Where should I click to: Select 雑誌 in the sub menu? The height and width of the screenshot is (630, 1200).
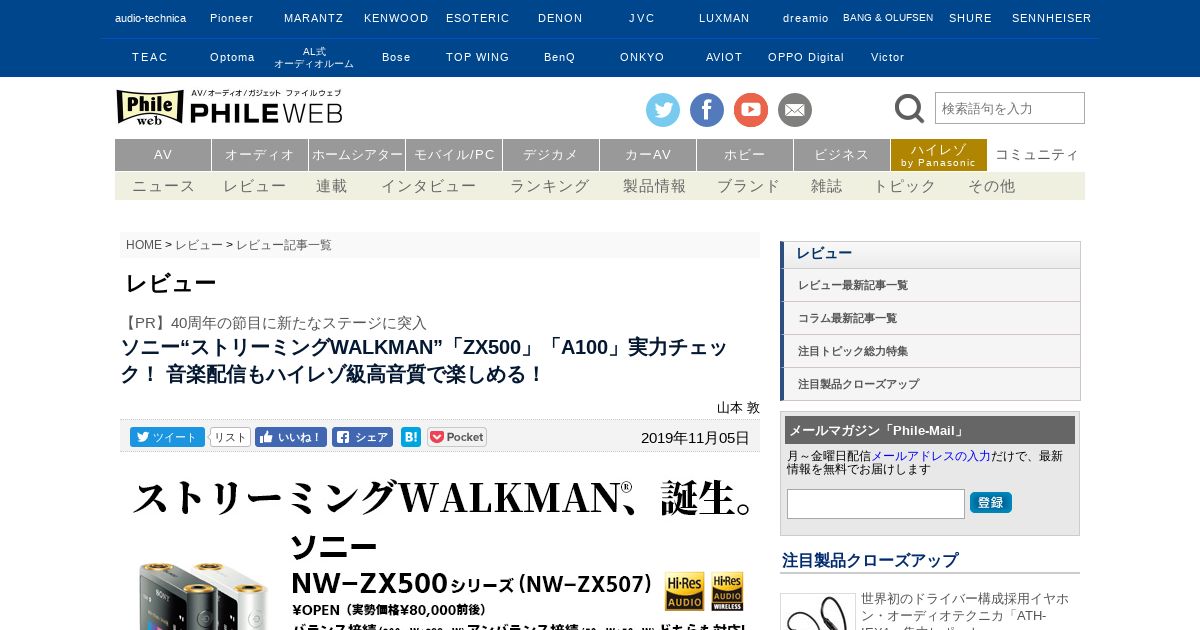827,186
